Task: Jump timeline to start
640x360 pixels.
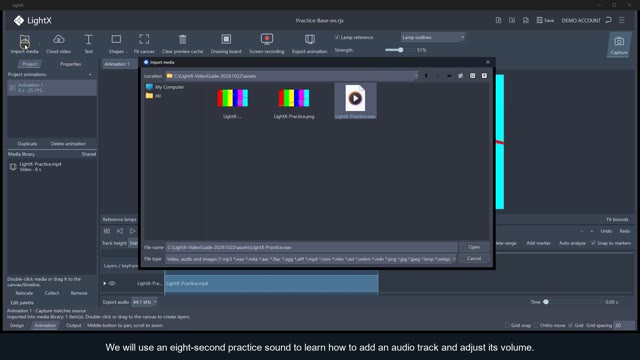Action: 107,231
